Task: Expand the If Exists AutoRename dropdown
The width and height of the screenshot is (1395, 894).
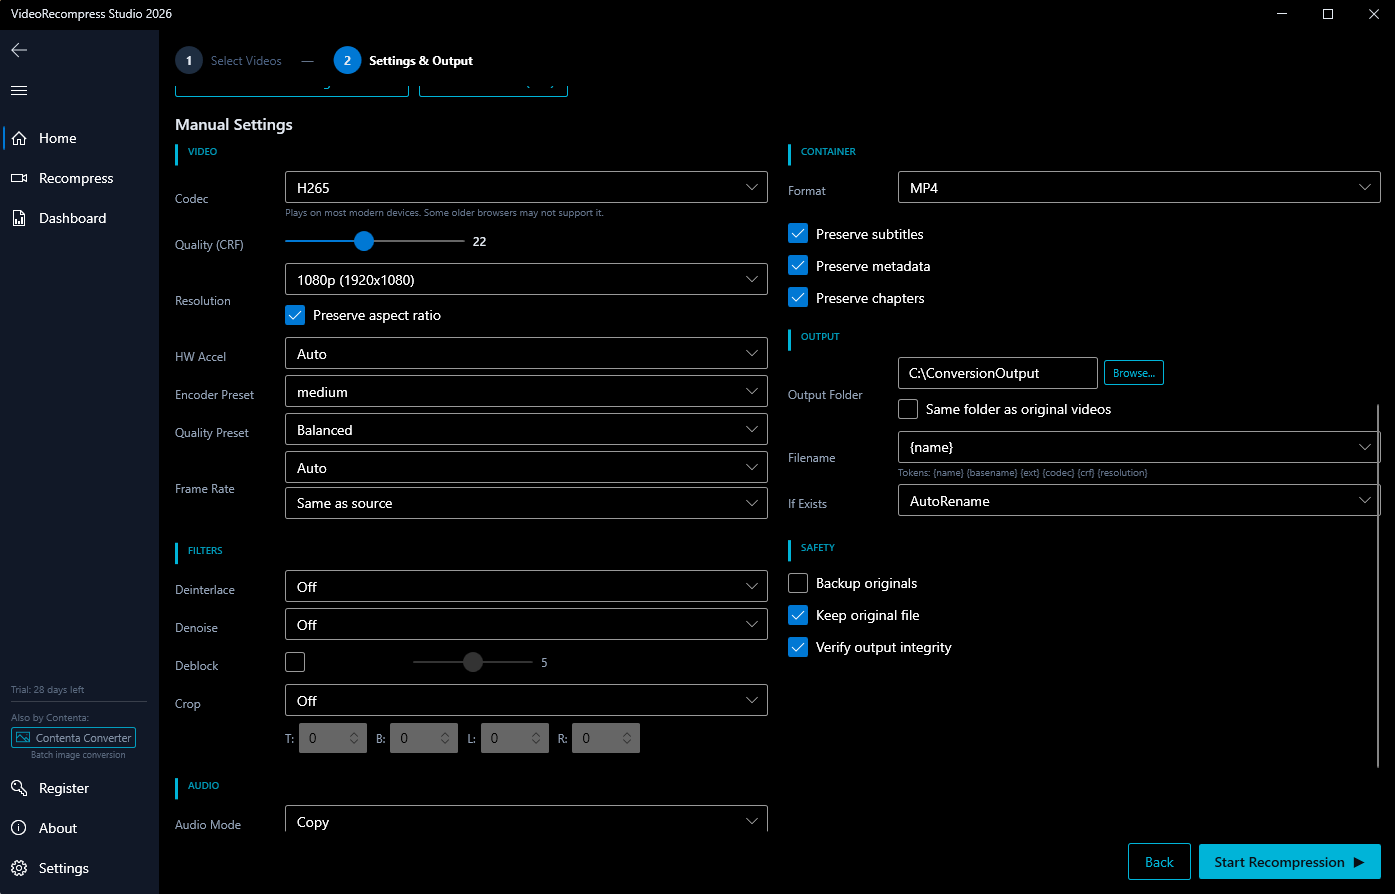Action: tap(1139, 501)
